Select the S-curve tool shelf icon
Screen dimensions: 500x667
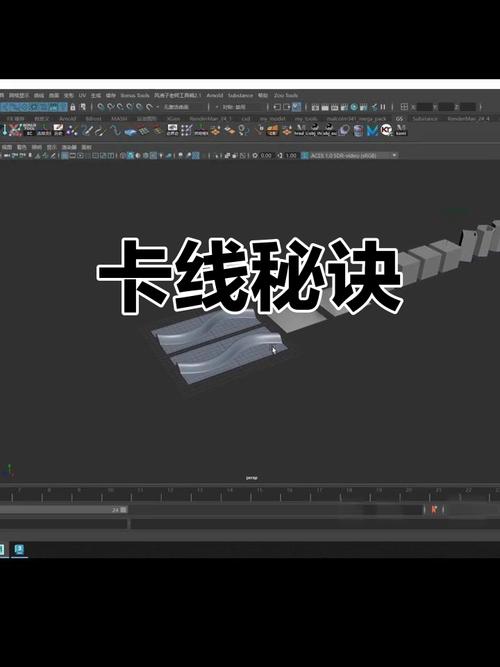coord(115,130)
